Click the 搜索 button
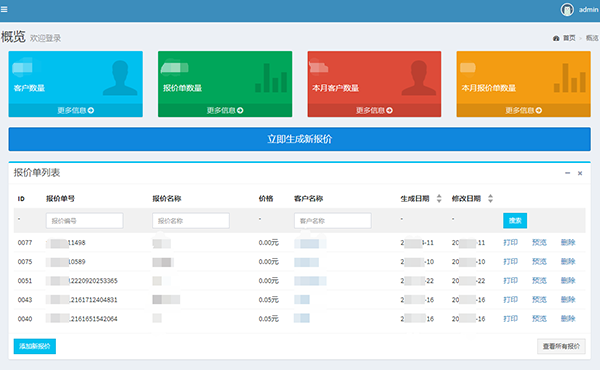Viewport: 600px width, 370px height. pyautogui.click(x=515, y=220)
